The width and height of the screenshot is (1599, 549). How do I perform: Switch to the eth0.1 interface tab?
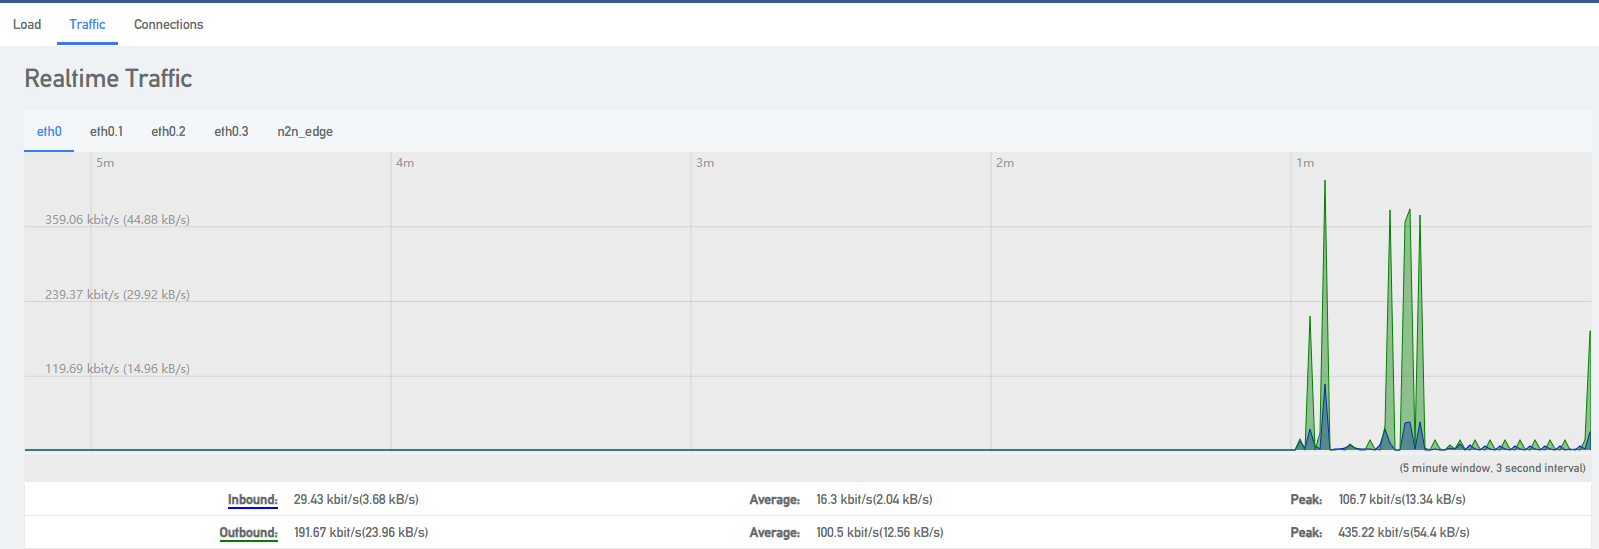[106, 131]
